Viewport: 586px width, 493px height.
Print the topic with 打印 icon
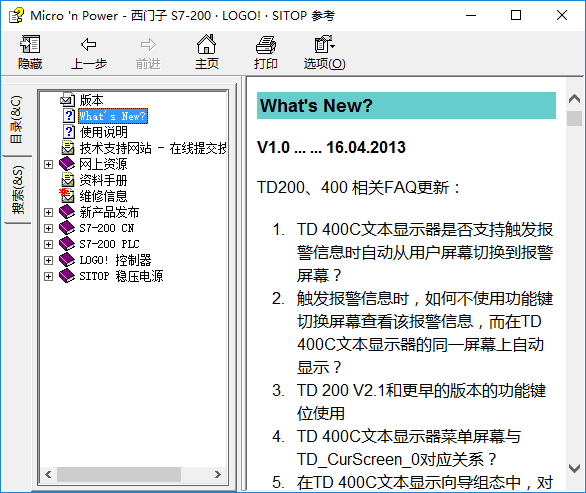266,52
